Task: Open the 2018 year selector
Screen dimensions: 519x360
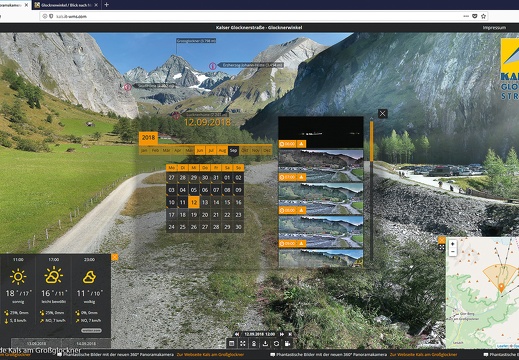Action: (x=148, y=138)
